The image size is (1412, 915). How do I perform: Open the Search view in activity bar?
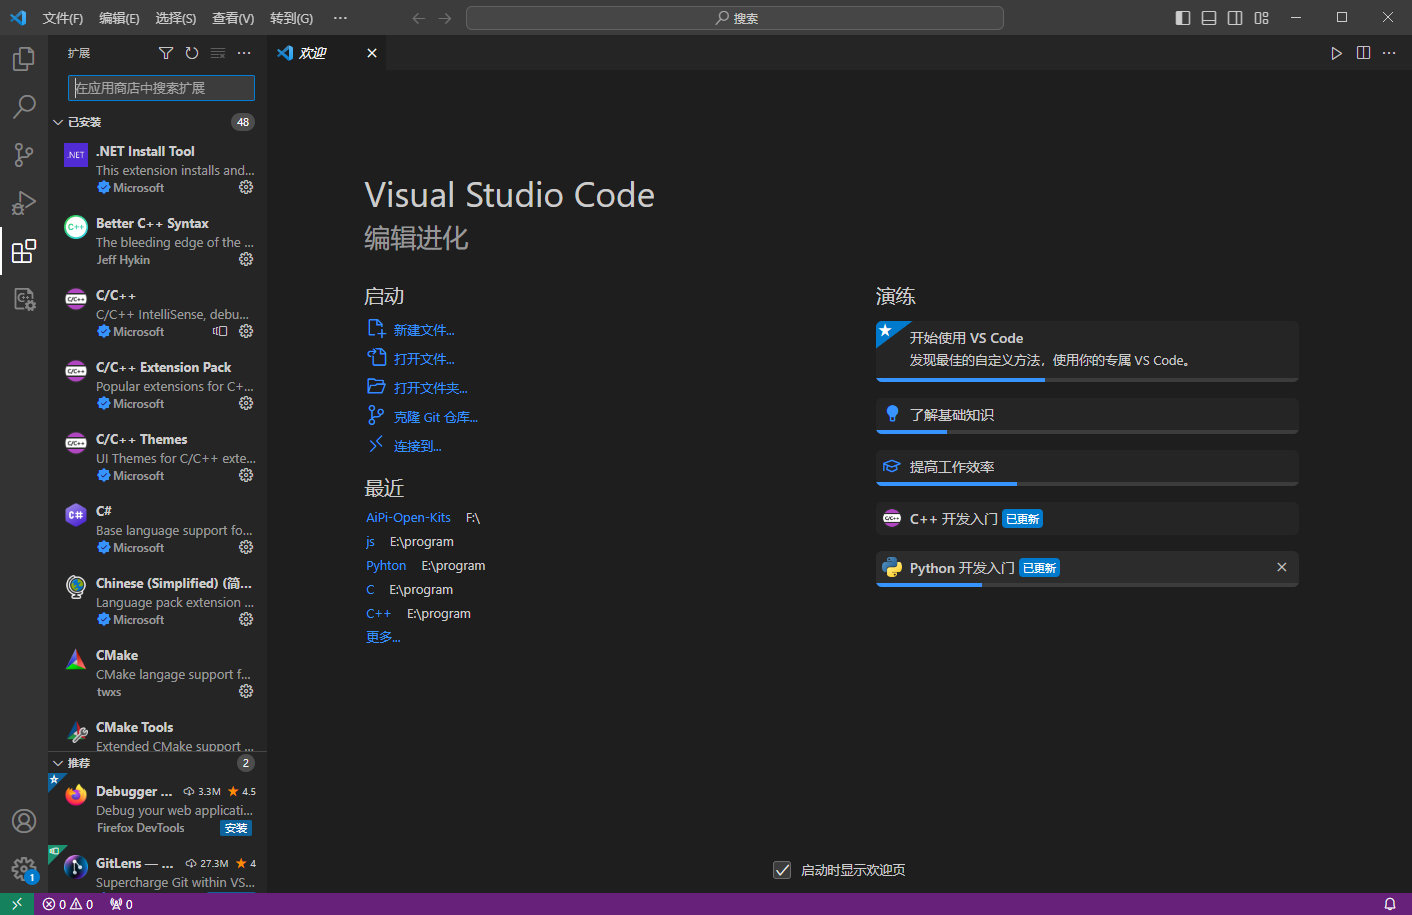24,107
